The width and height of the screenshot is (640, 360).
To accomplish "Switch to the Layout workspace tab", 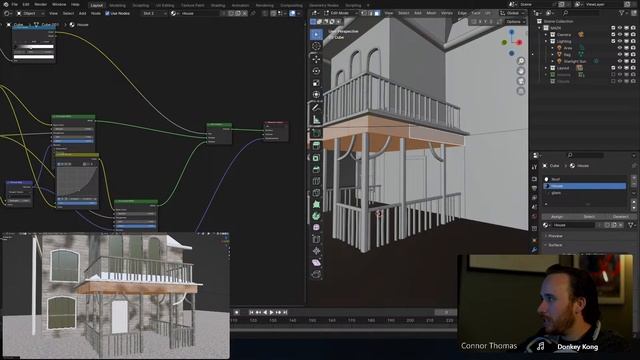I will click(97, 5).
